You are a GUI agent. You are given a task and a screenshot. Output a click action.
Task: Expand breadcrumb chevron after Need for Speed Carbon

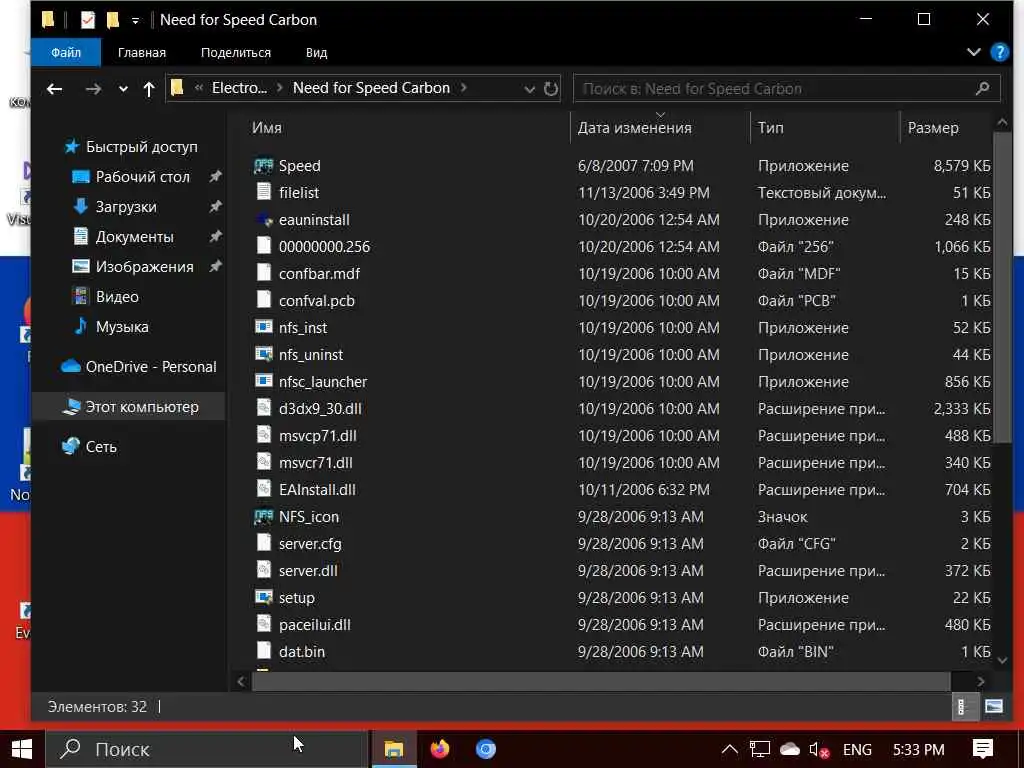point(463,88)
